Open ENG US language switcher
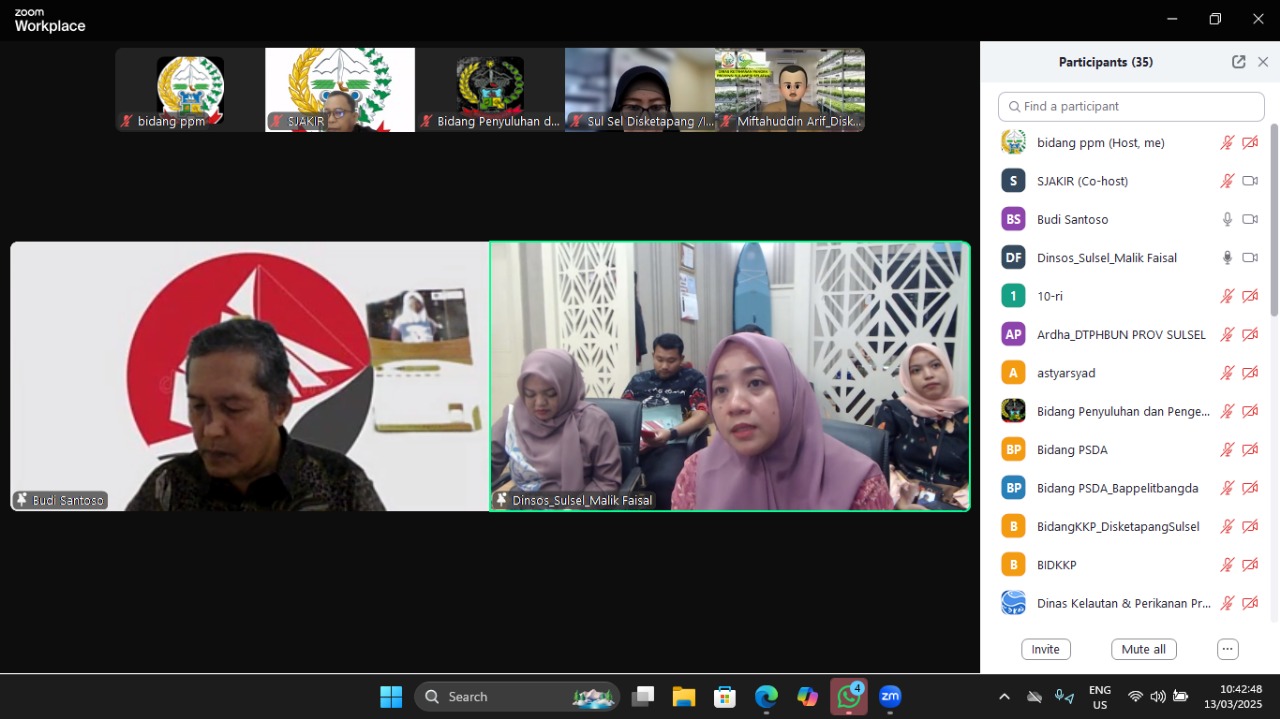 click(x=1099, y=697)
